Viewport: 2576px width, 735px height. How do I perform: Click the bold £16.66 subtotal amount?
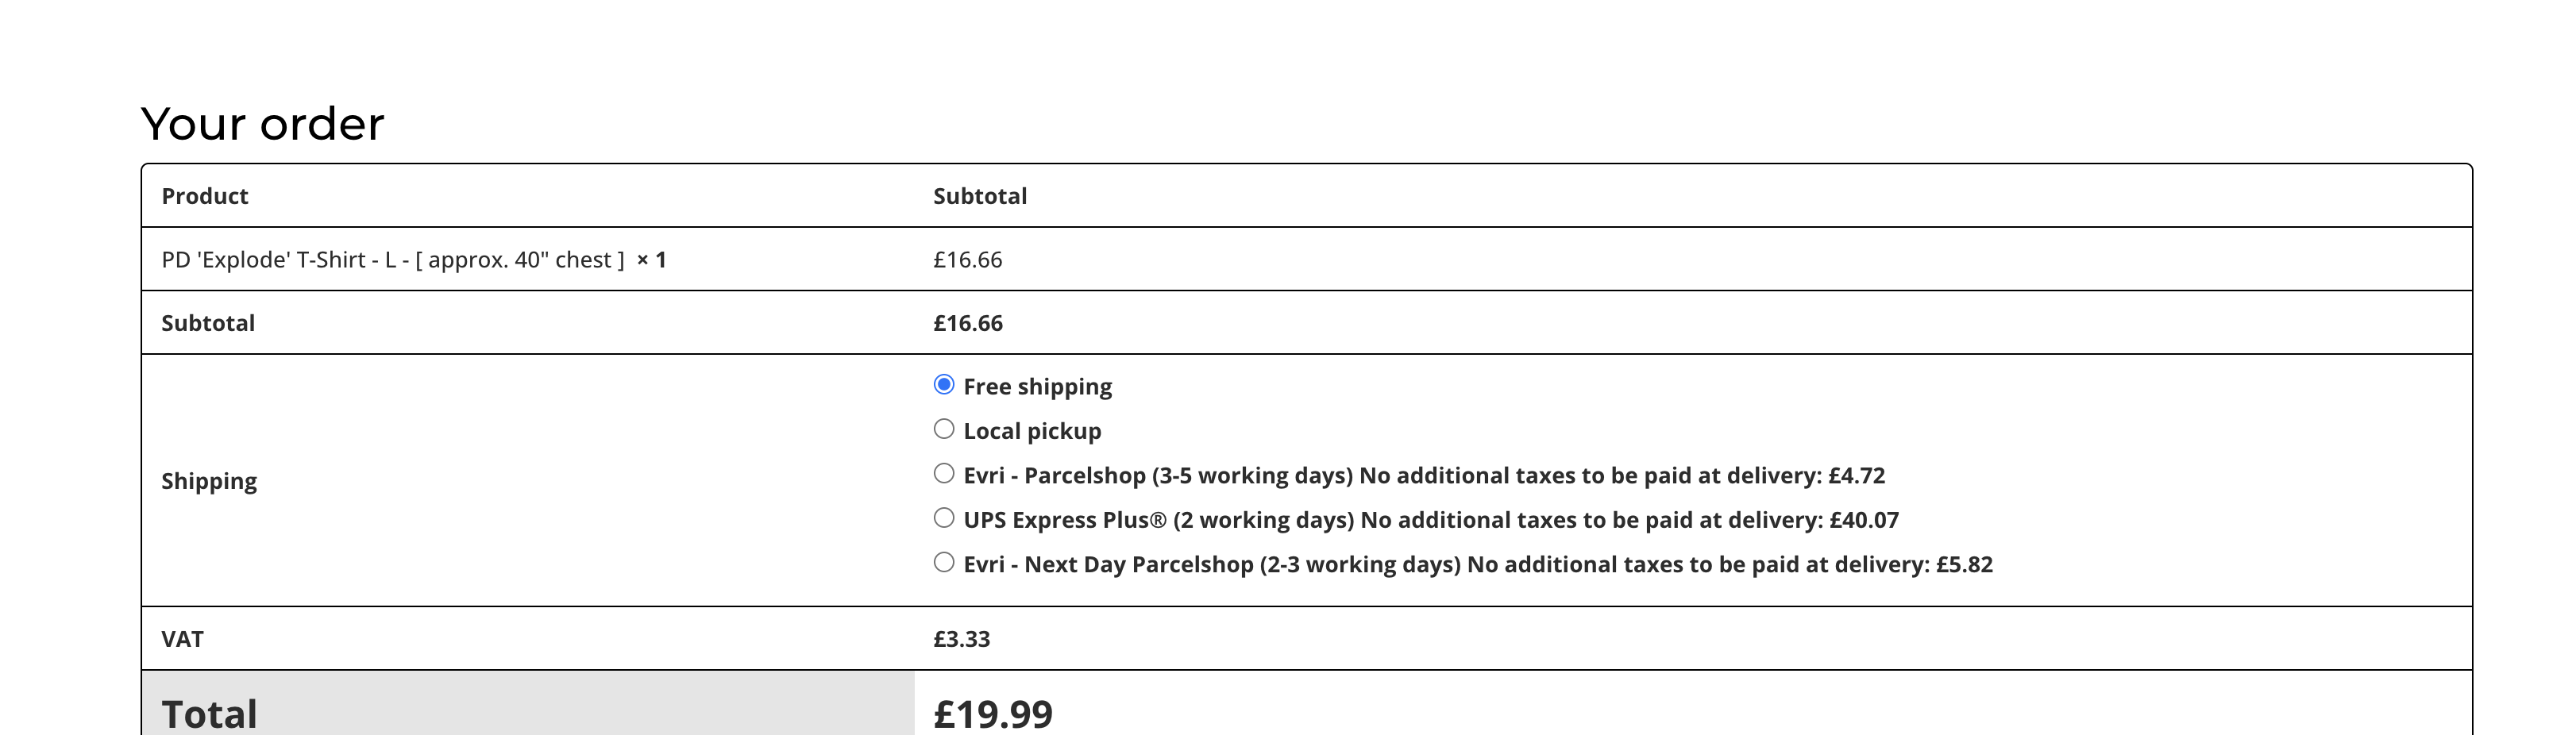click(968, 323)
